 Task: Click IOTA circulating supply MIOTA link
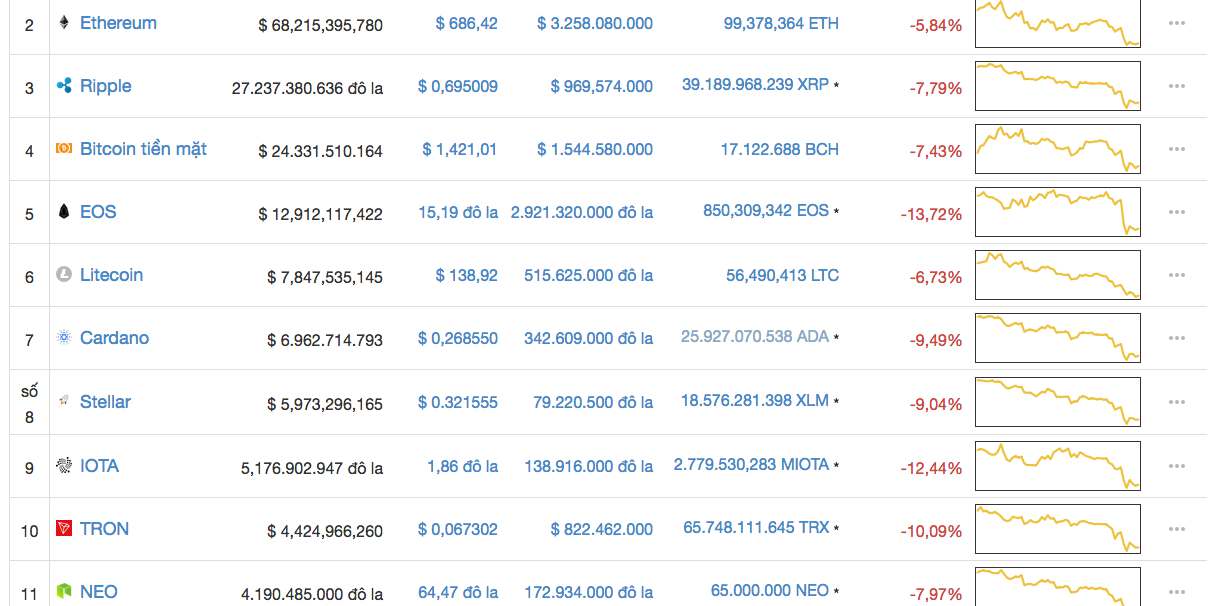[x=751, y=465]
